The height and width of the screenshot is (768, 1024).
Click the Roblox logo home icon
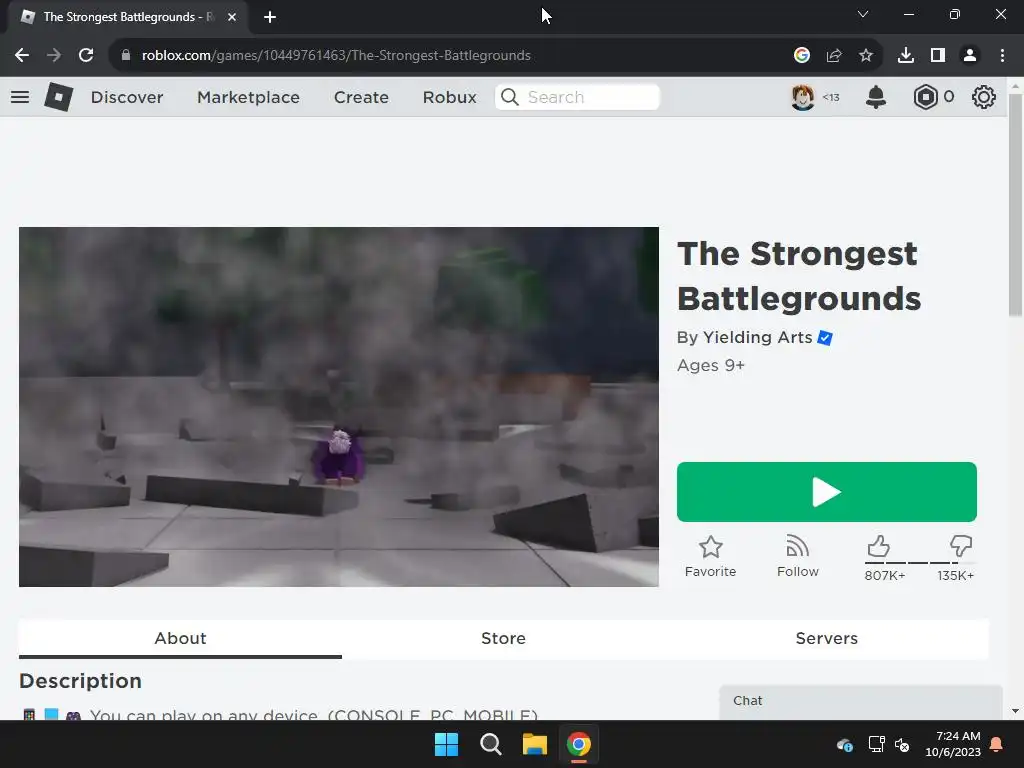pos(59,97)
